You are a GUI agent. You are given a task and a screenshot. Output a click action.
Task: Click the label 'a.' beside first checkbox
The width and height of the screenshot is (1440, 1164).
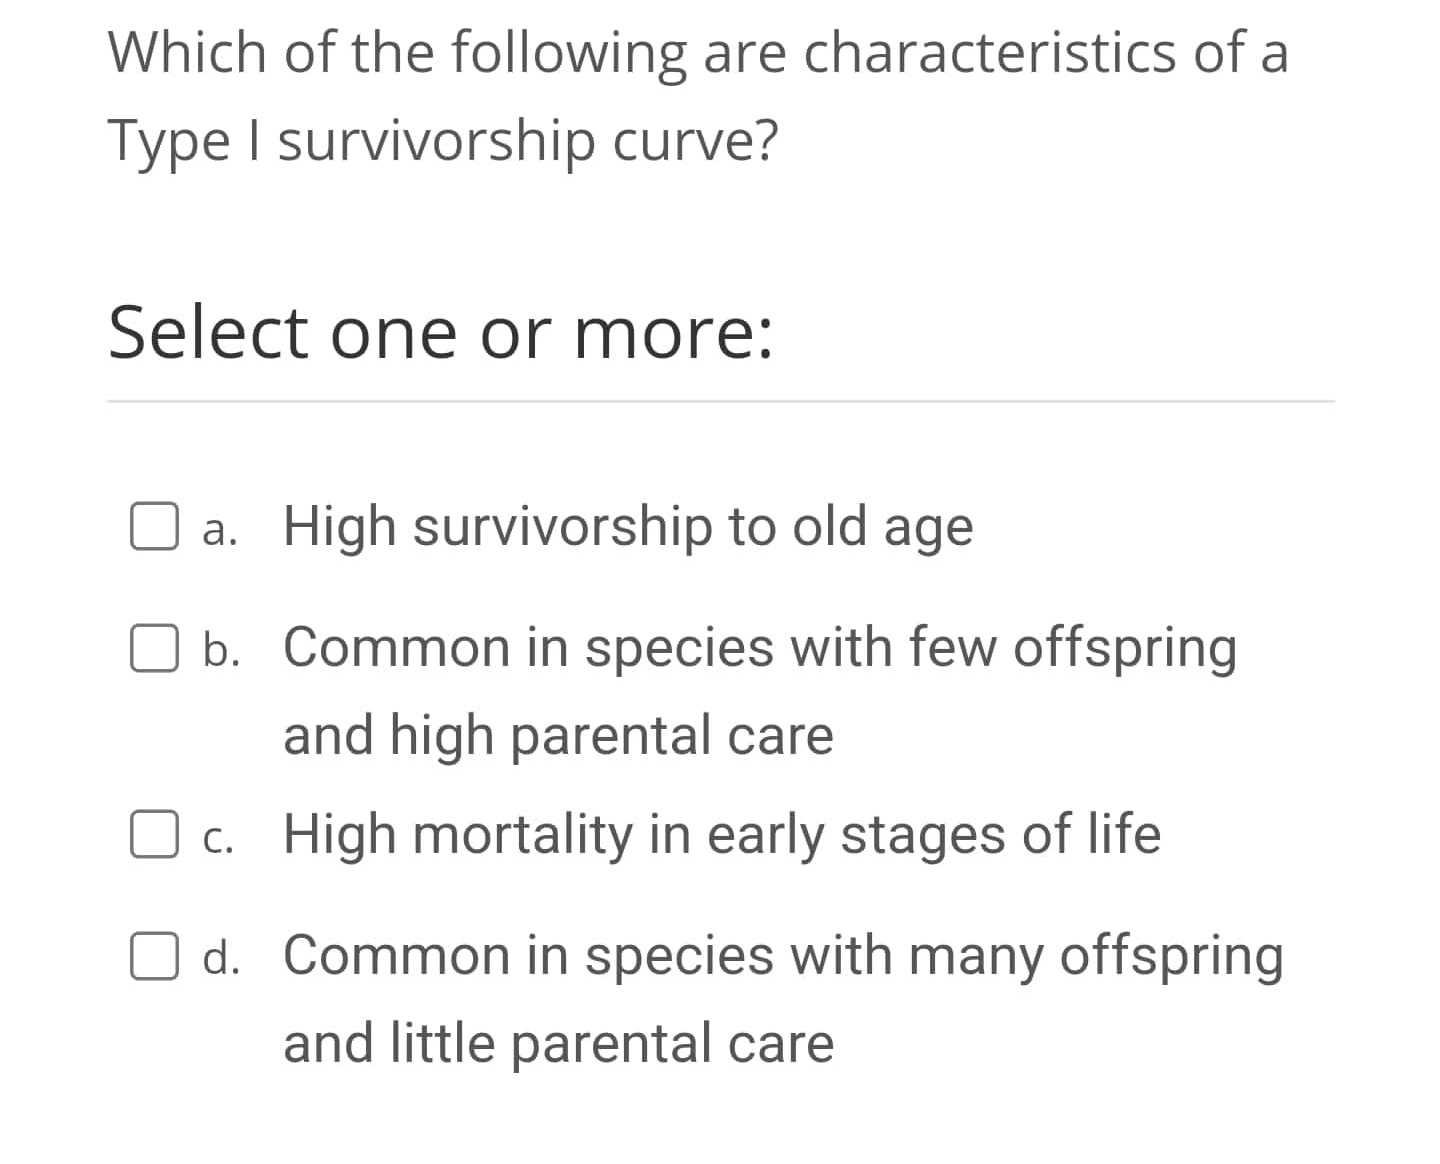[x=221, y=530]
